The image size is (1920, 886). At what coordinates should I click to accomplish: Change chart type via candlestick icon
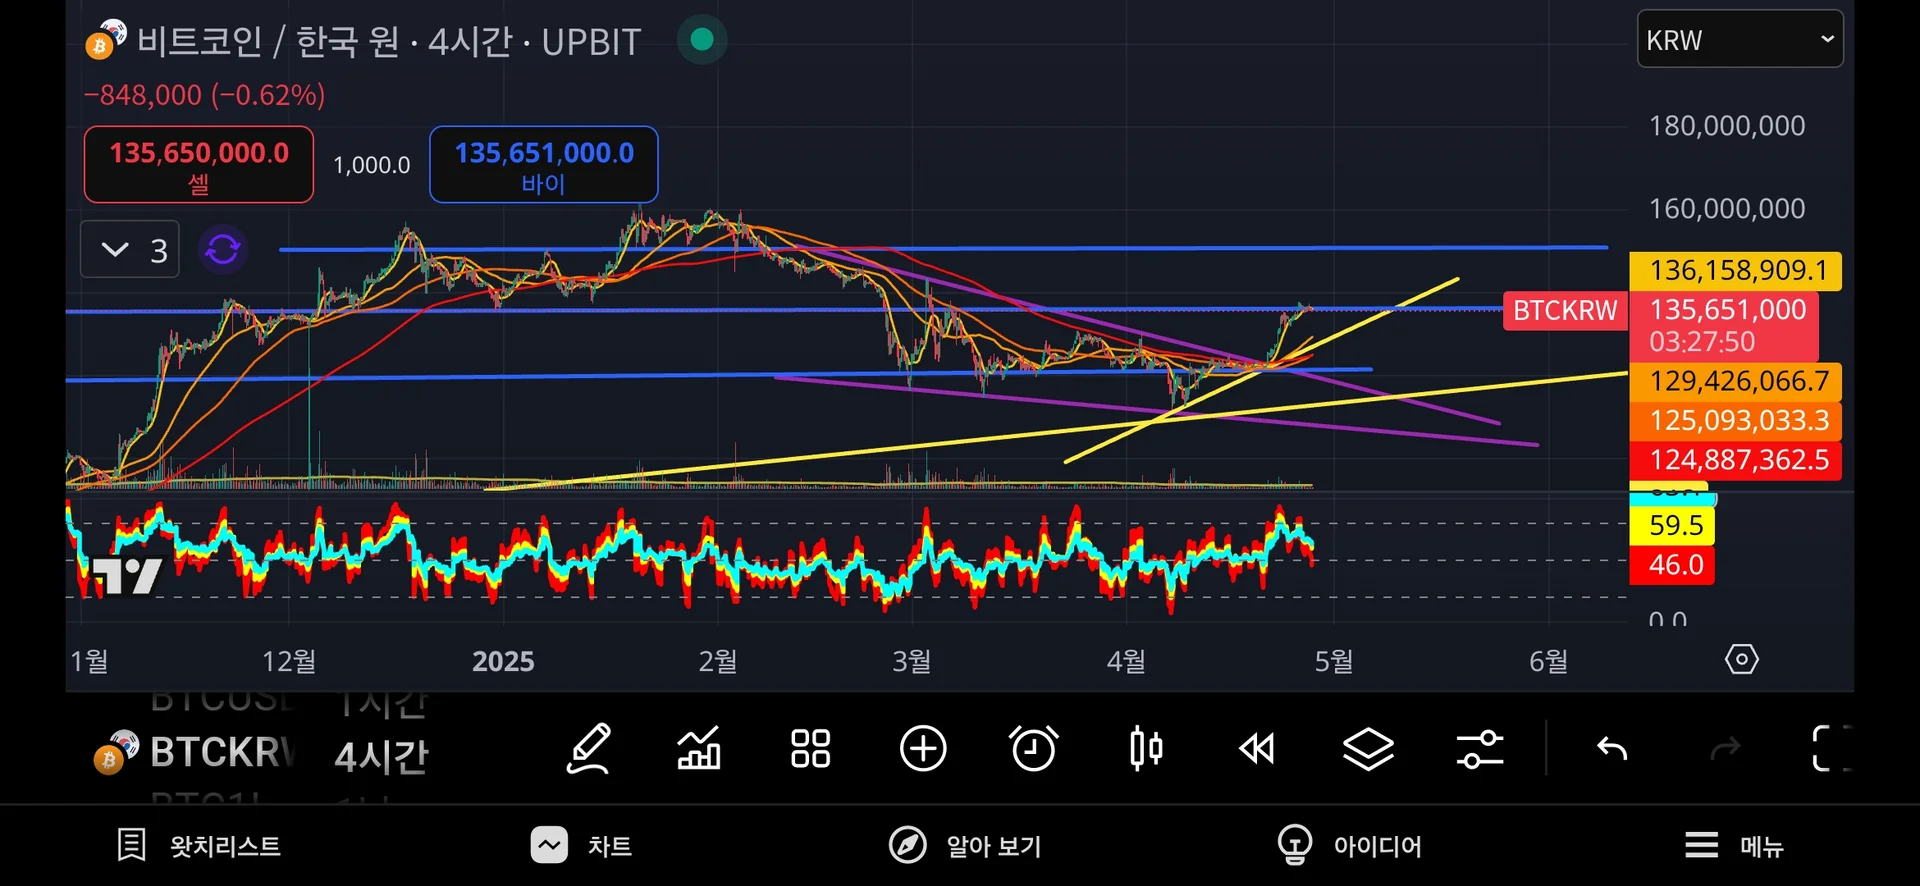pos(1146,748)
